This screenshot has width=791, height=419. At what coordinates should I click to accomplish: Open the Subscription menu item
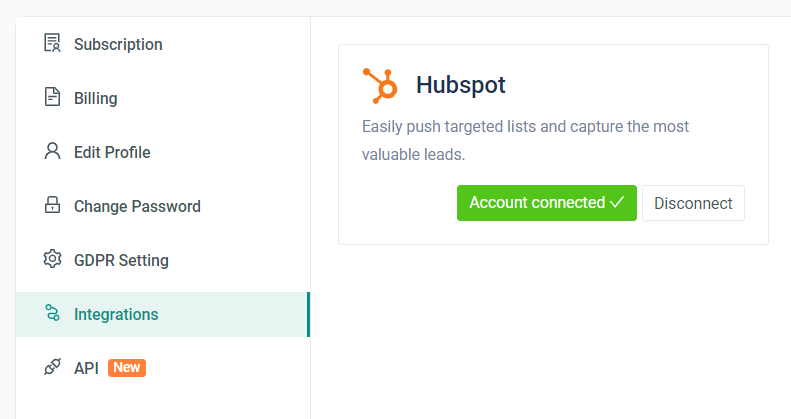(118, 44)
